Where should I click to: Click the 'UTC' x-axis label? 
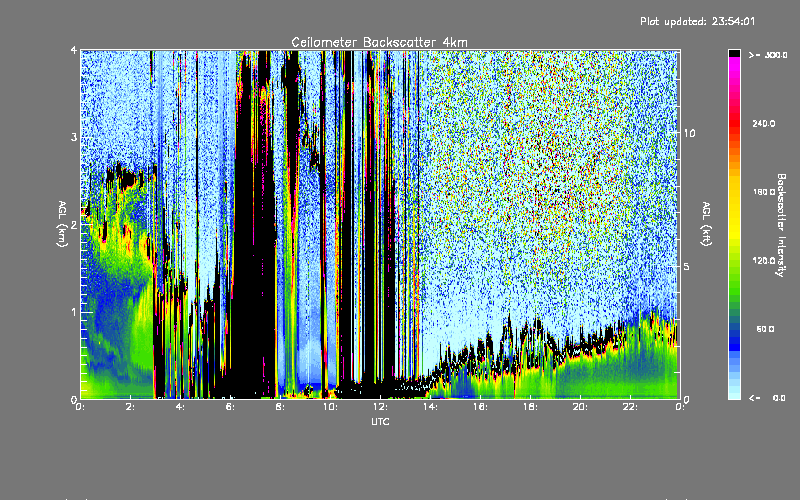pos(380,421)
